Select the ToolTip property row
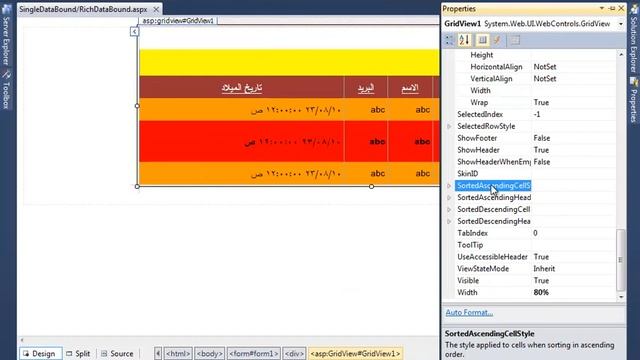 pos(535,245)
